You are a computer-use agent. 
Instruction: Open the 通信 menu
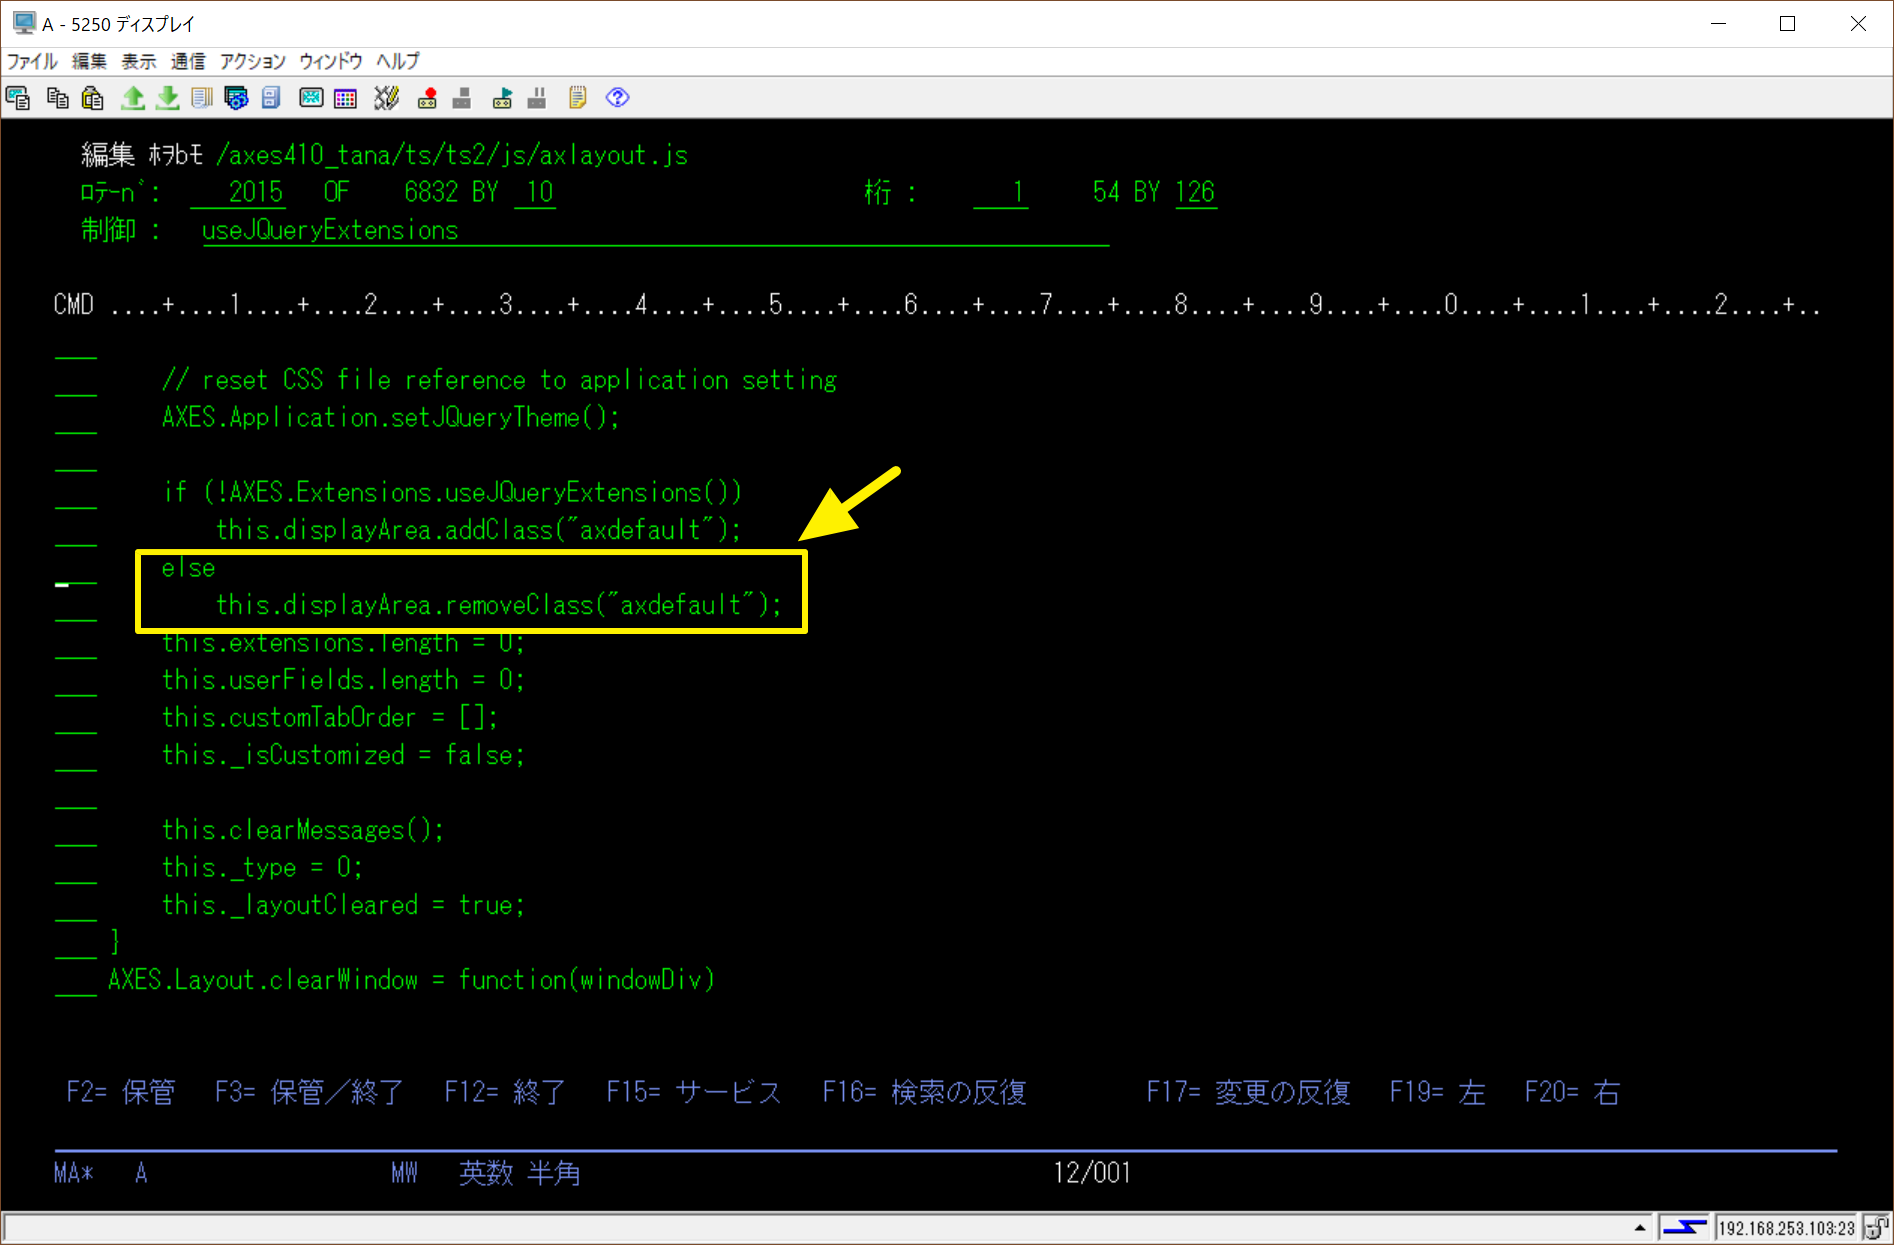pos(187,62)
